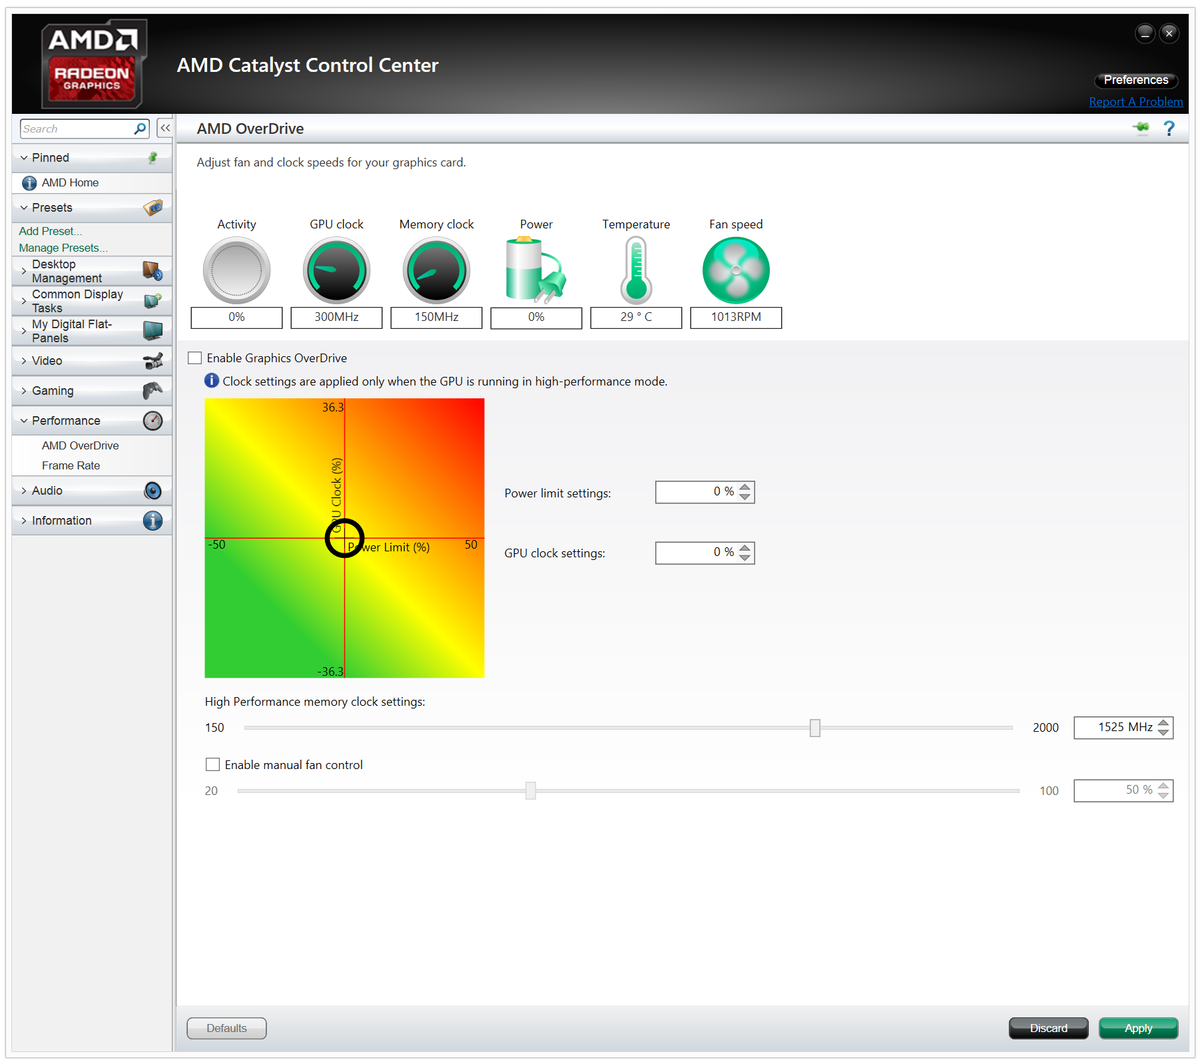Click the Search box in the sidebar
Viewport: 1200px width, 1062px height.
(x=75, y=128)
